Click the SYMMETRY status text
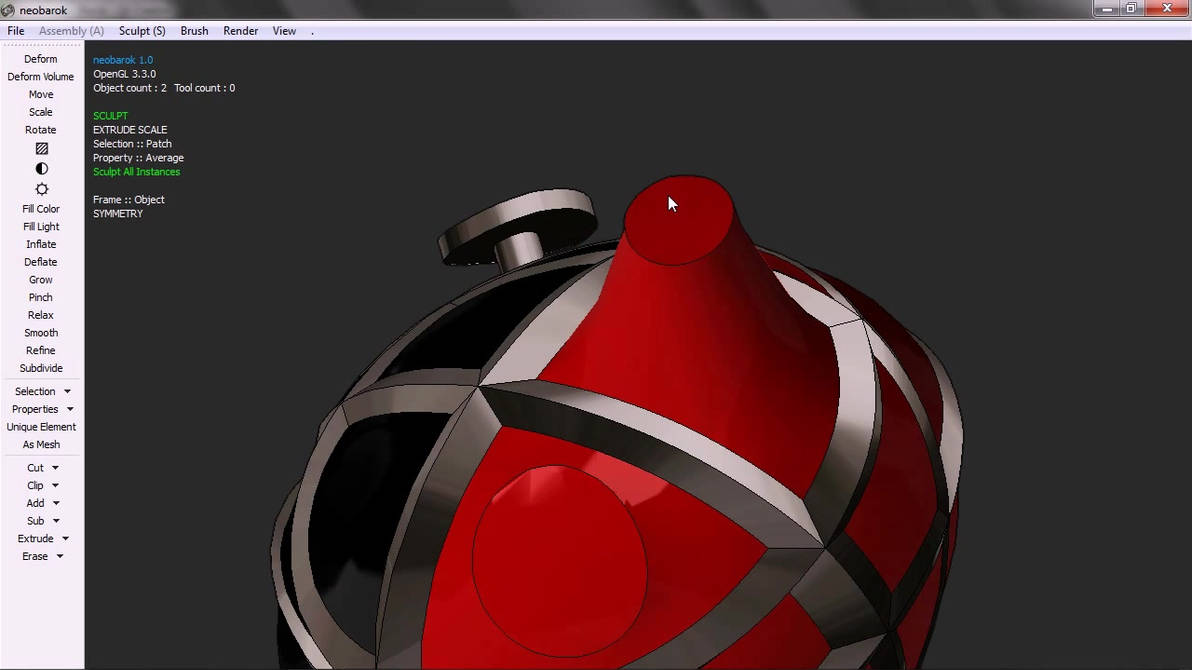Viewport: 1192px width, 670px height. (x=118, y=214)
